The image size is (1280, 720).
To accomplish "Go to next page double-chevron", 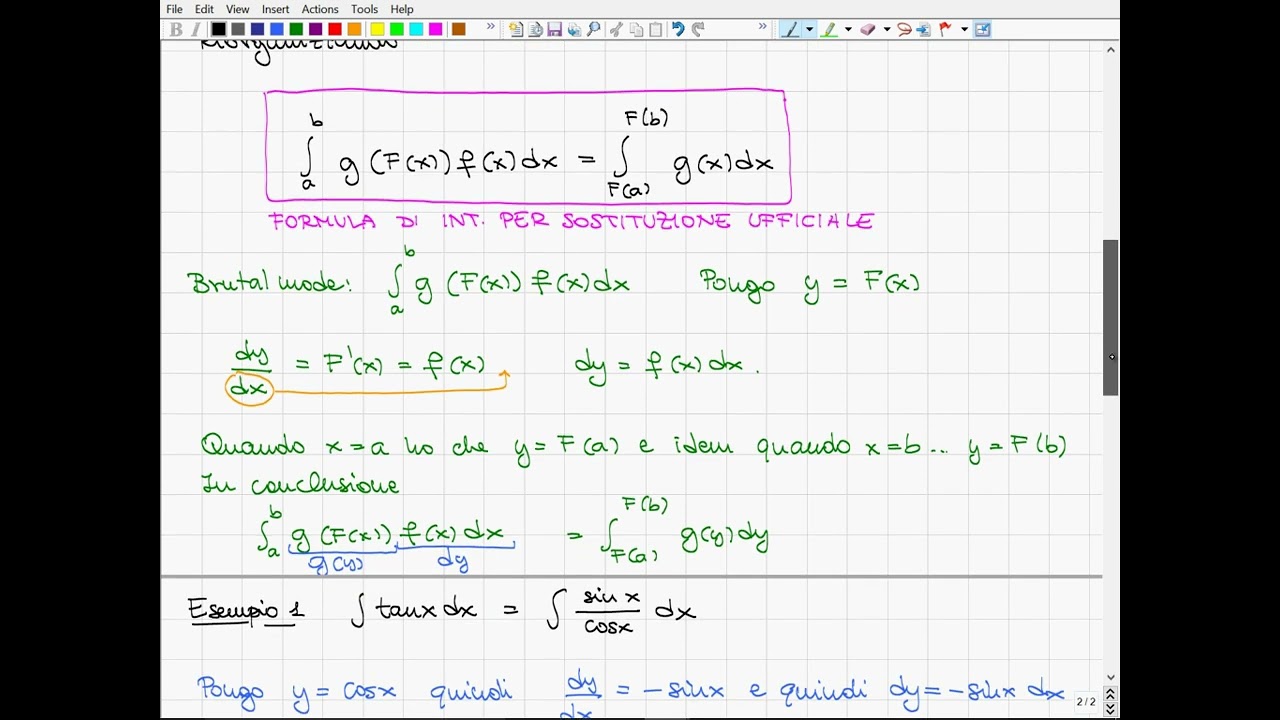I will 1111,709.
